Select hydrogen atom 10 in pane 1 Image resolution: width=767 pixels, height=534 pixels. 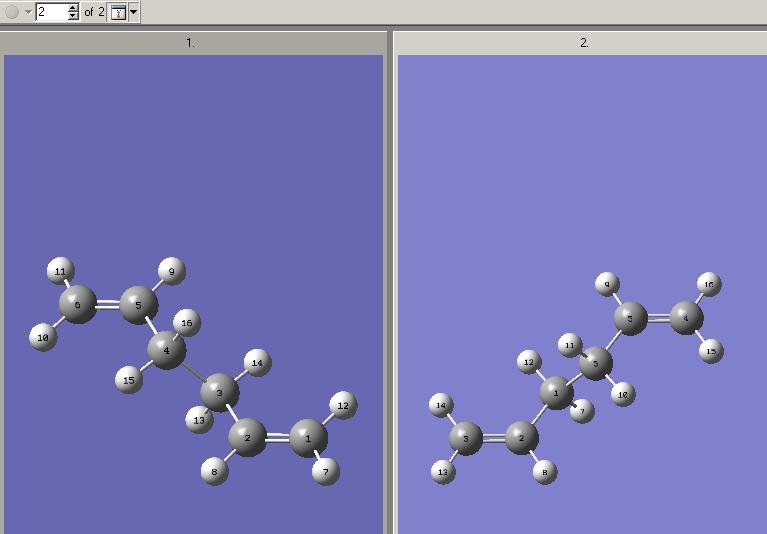[x=43, y=337]
